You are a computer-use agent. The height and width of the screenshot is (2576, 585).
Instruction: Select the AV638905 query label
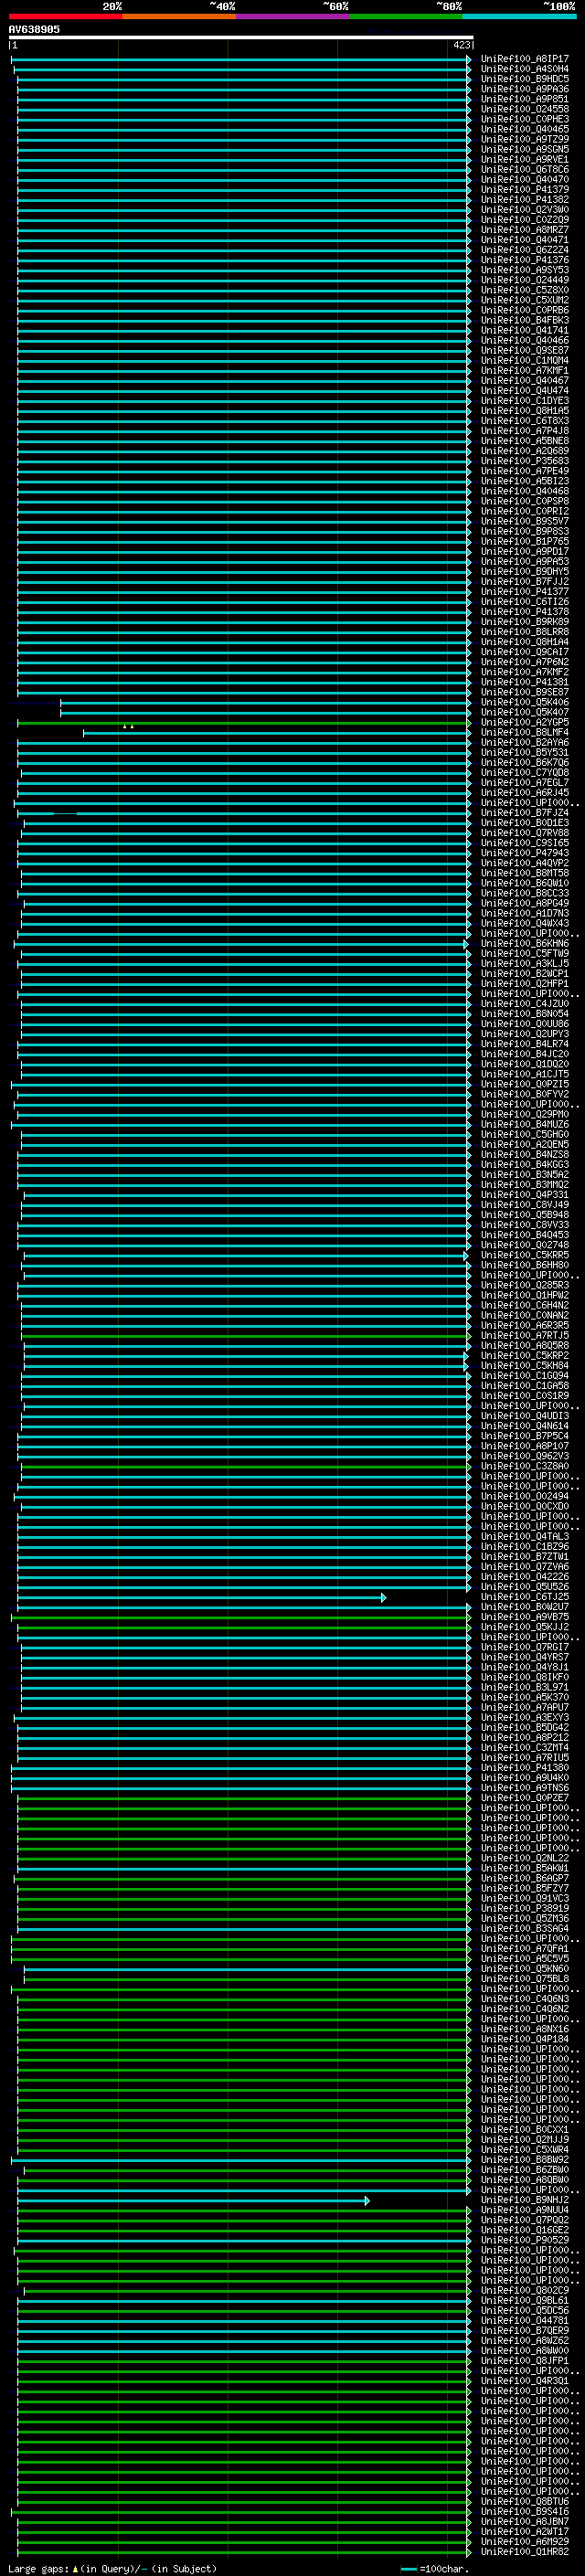34,30
